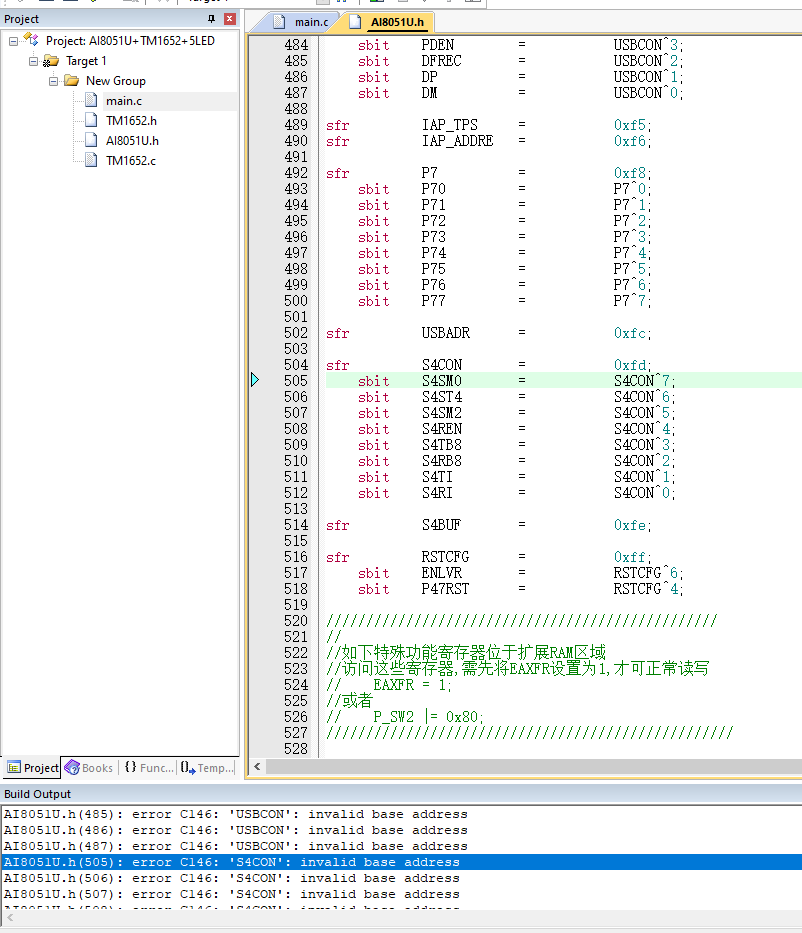802x933 pixels.
Task: Select TM1652.c in the project tree
Action: pyautogui.click(x=131, y=161)
